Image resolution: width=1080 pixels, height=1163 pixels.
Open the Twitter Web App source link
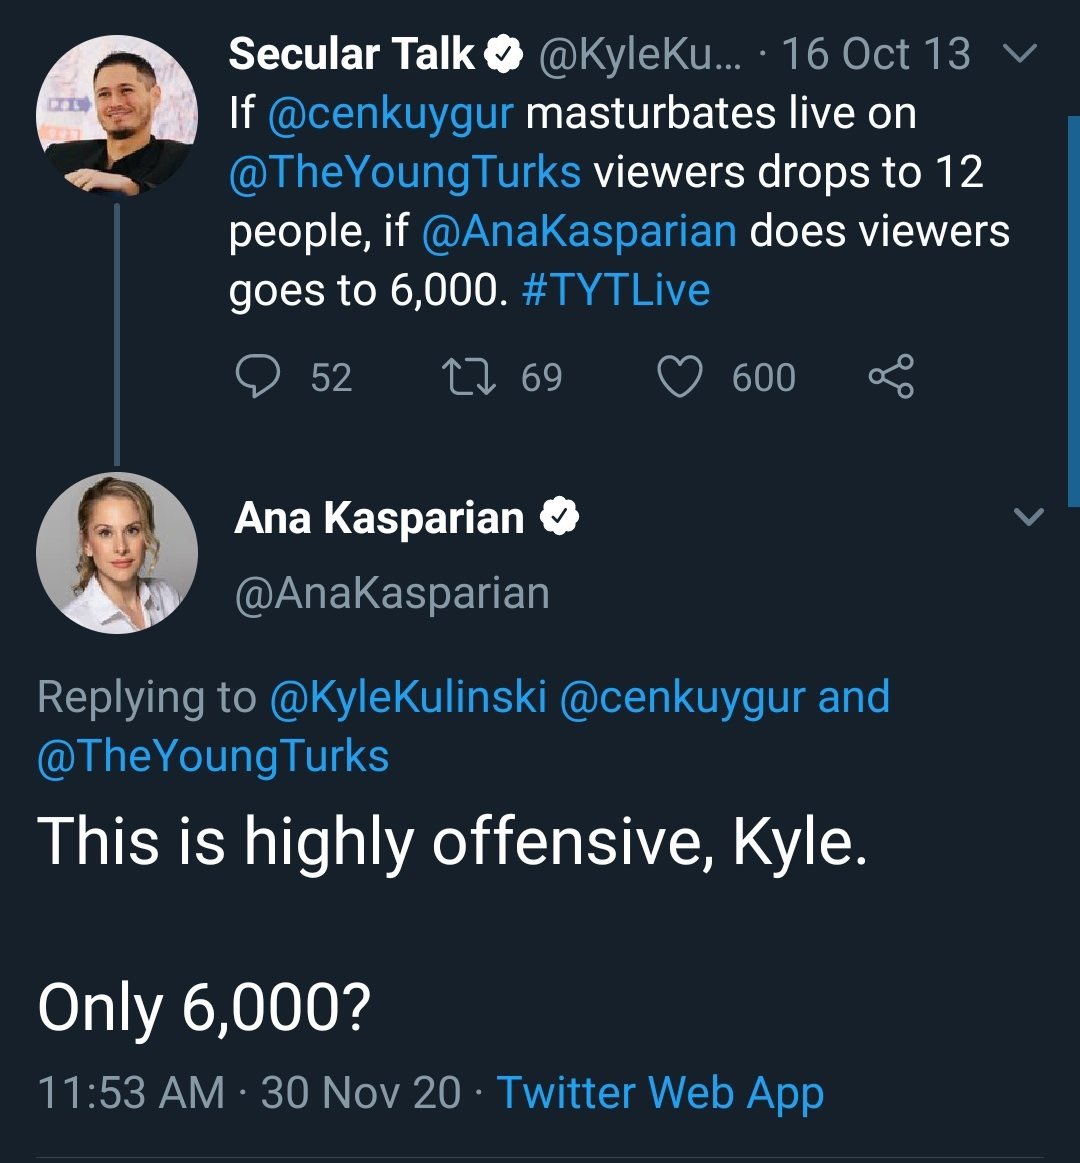(x=660, y=1092)
